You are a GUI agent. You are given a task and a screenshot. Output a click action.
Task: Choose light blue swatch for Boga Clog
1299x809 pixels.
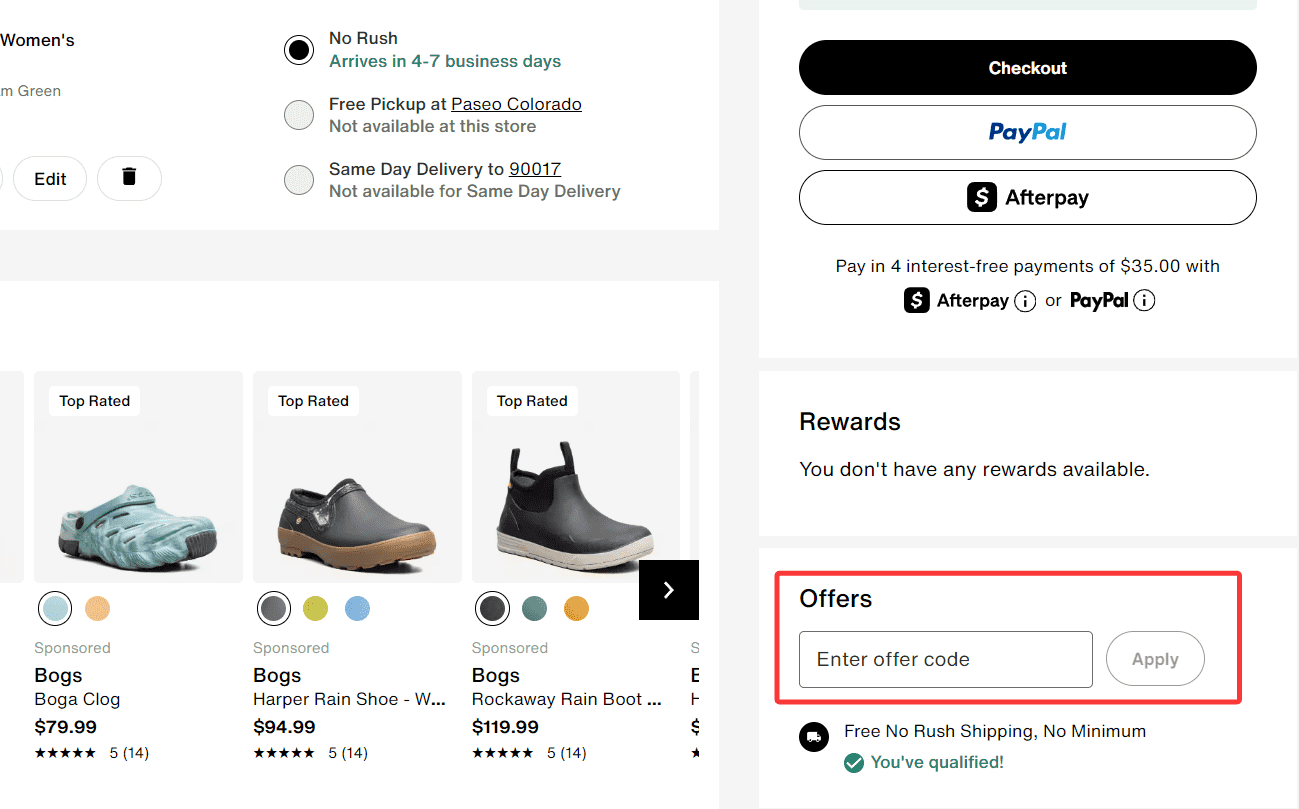click(56, 608)
